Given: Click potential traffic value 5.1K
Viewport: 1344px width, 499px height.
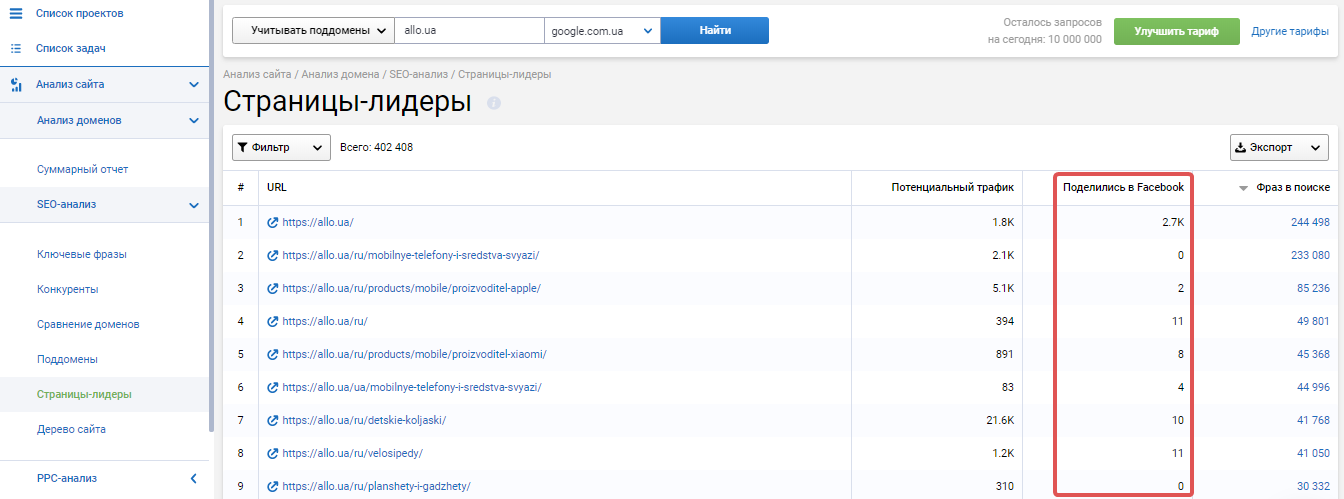Looking at the screenshot, I should (1003, 288).
